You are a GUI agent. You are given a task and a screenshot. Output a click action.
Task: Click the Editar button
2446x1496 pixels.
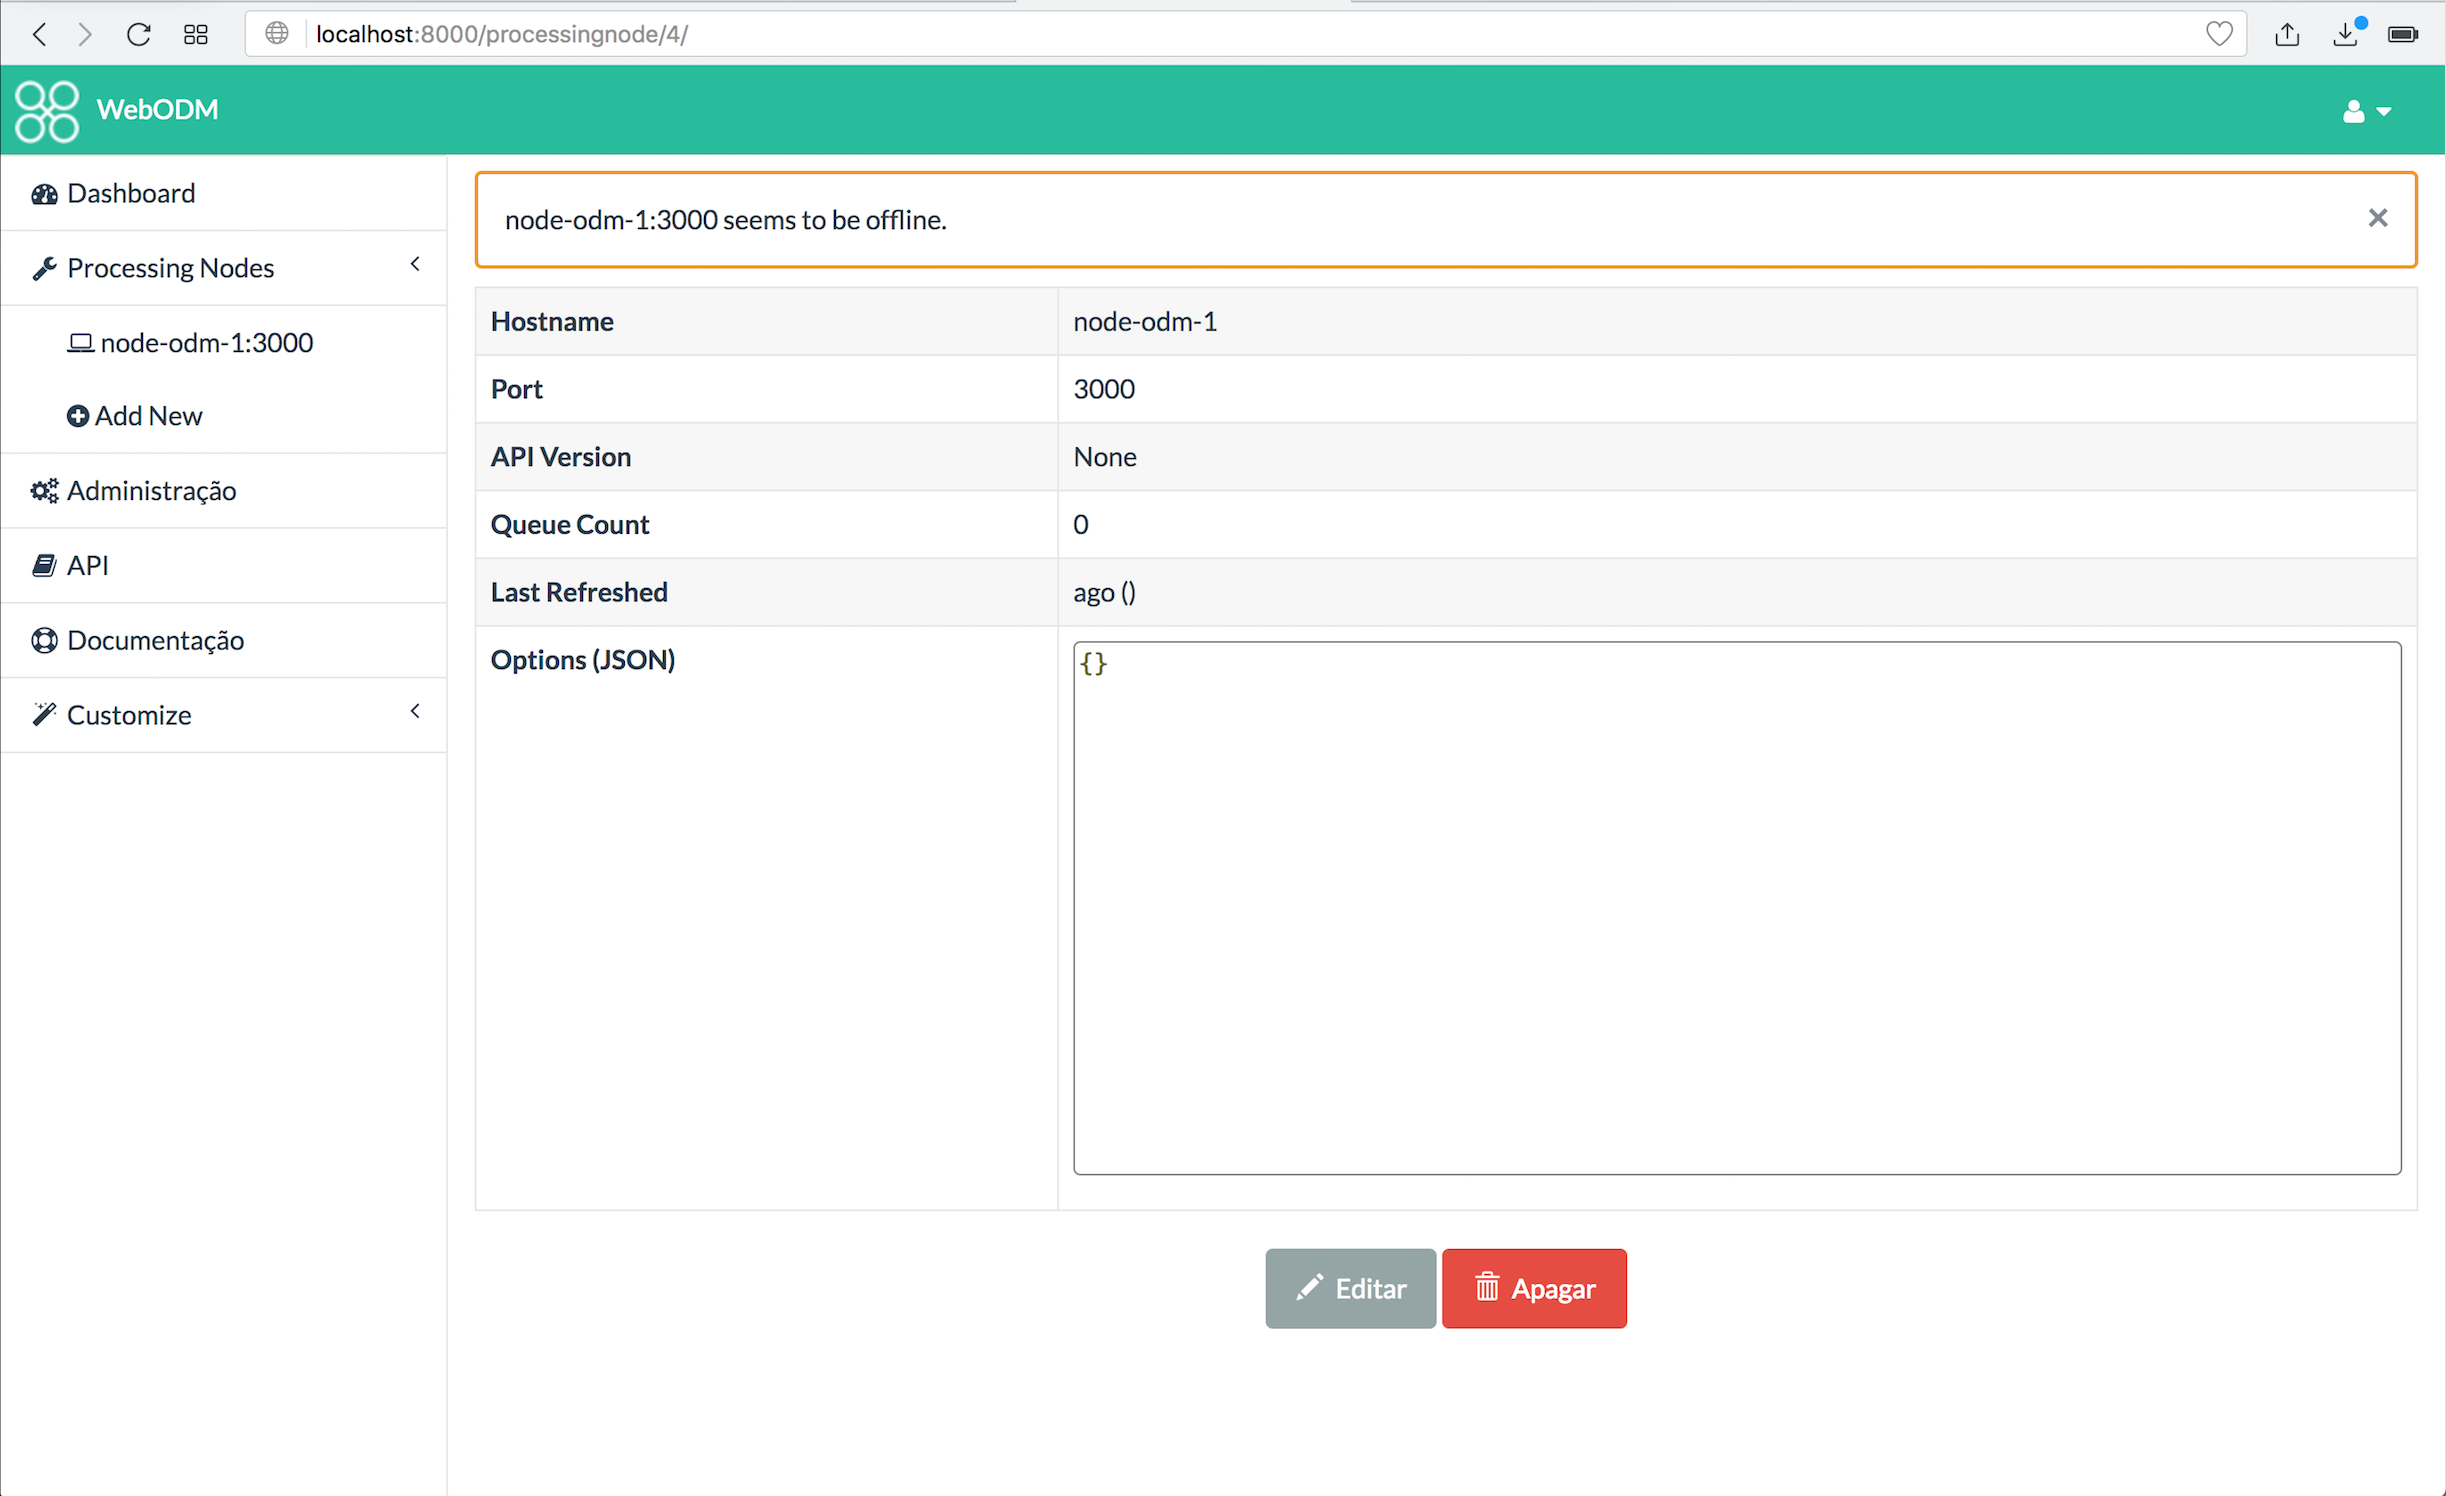(1350, 1288)
